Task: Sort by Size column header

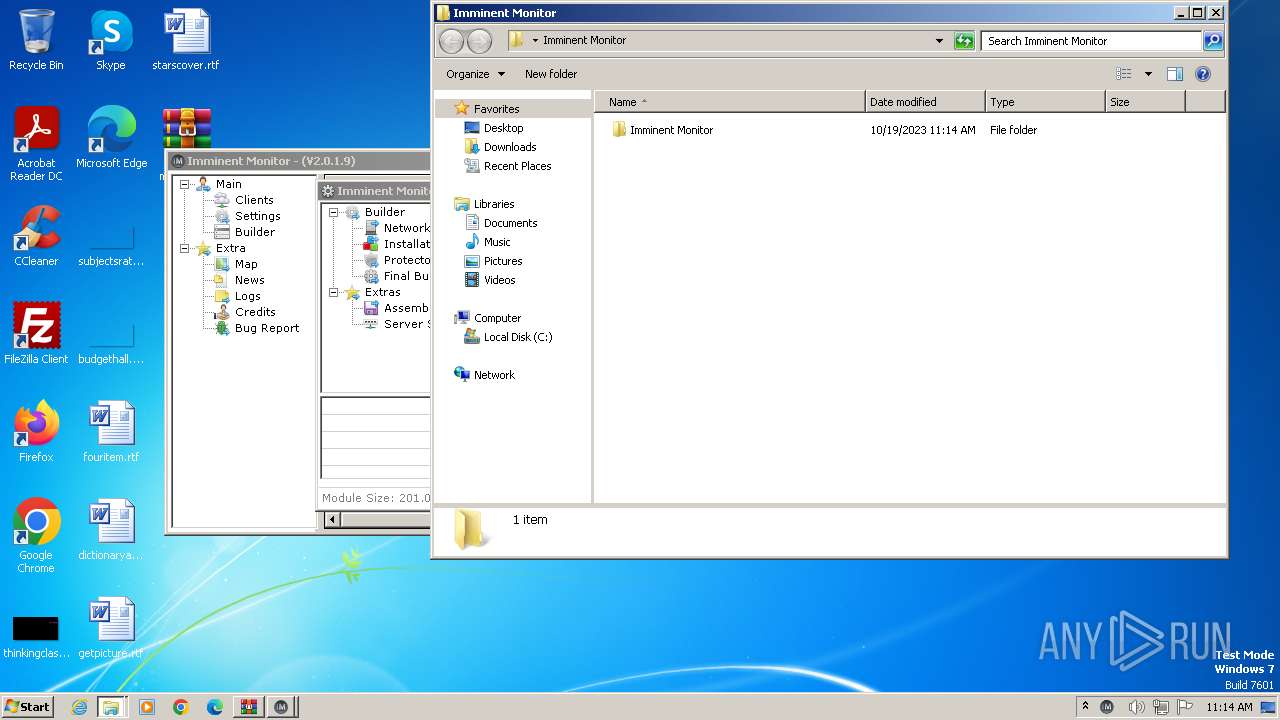Action: (x=1145, y=102)
